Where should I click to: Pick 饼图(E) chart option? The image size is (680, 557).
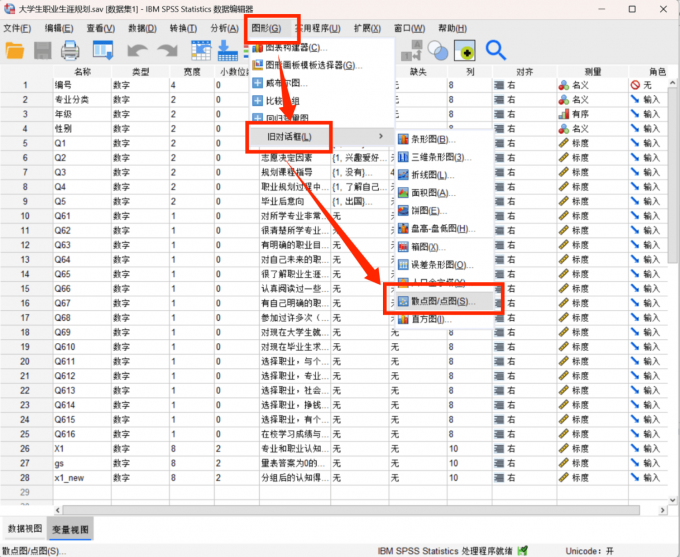tap(425, 210)
